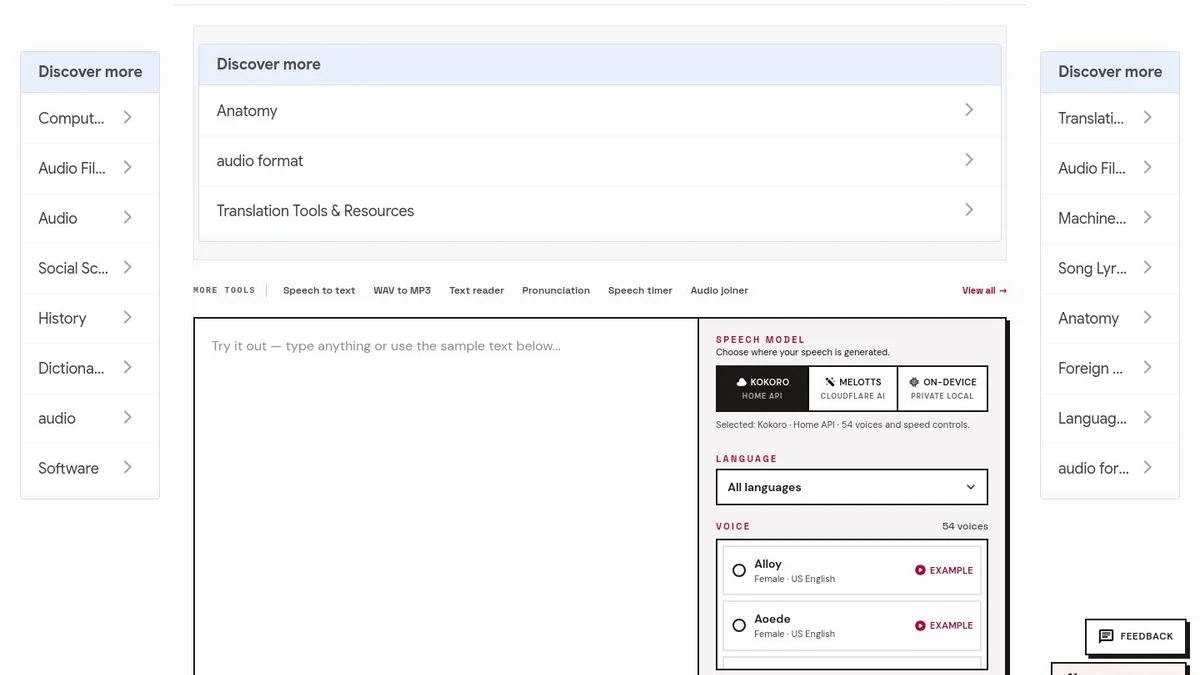
Task: Open Song Lyr... item in right sidebar
Action: [x=1110, y=268]
